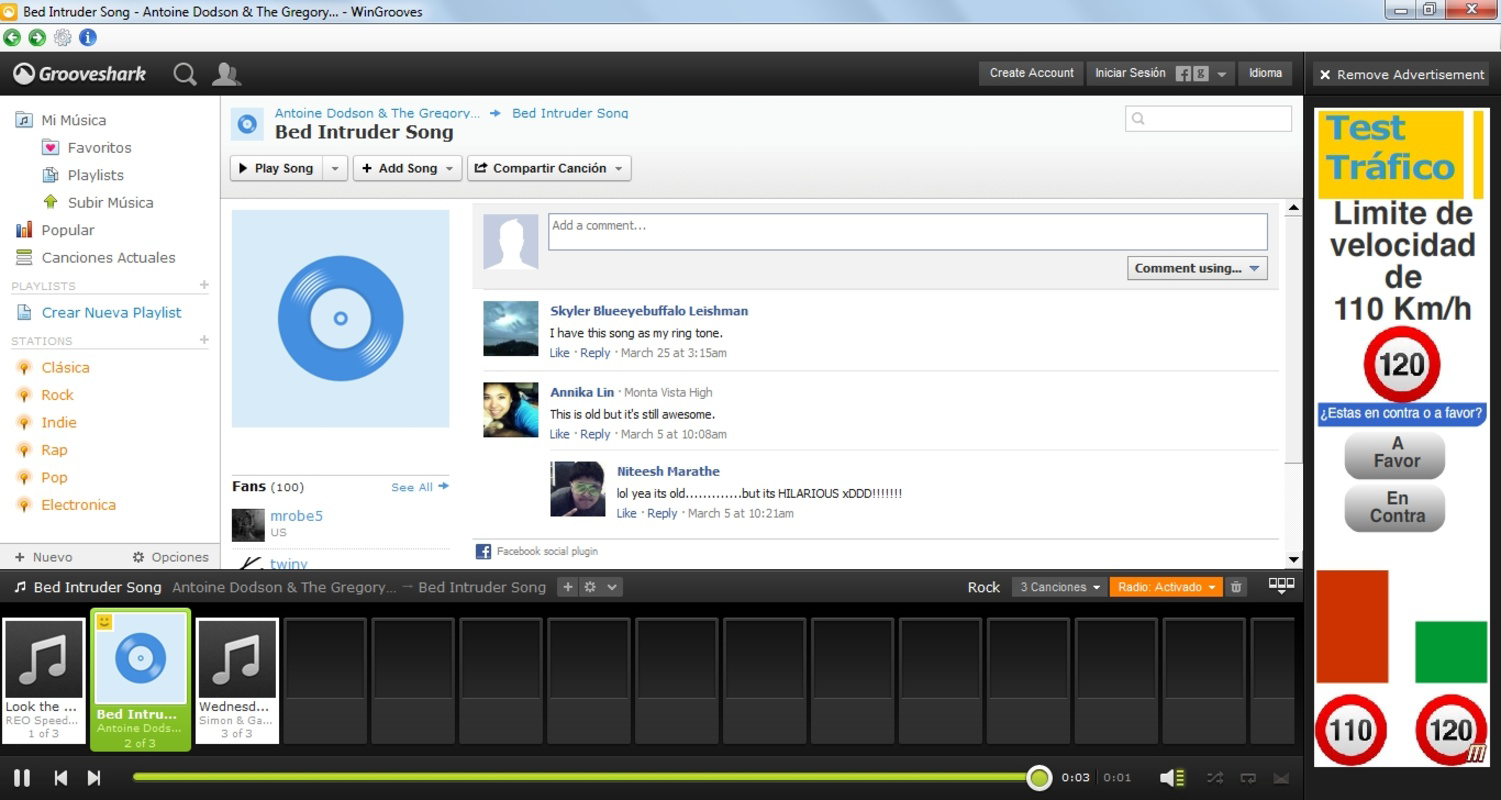This screenshot has height=800, width=1501.
Task: Click Nuevo at the sidebar bottom
Action: (x=43, y=557)
